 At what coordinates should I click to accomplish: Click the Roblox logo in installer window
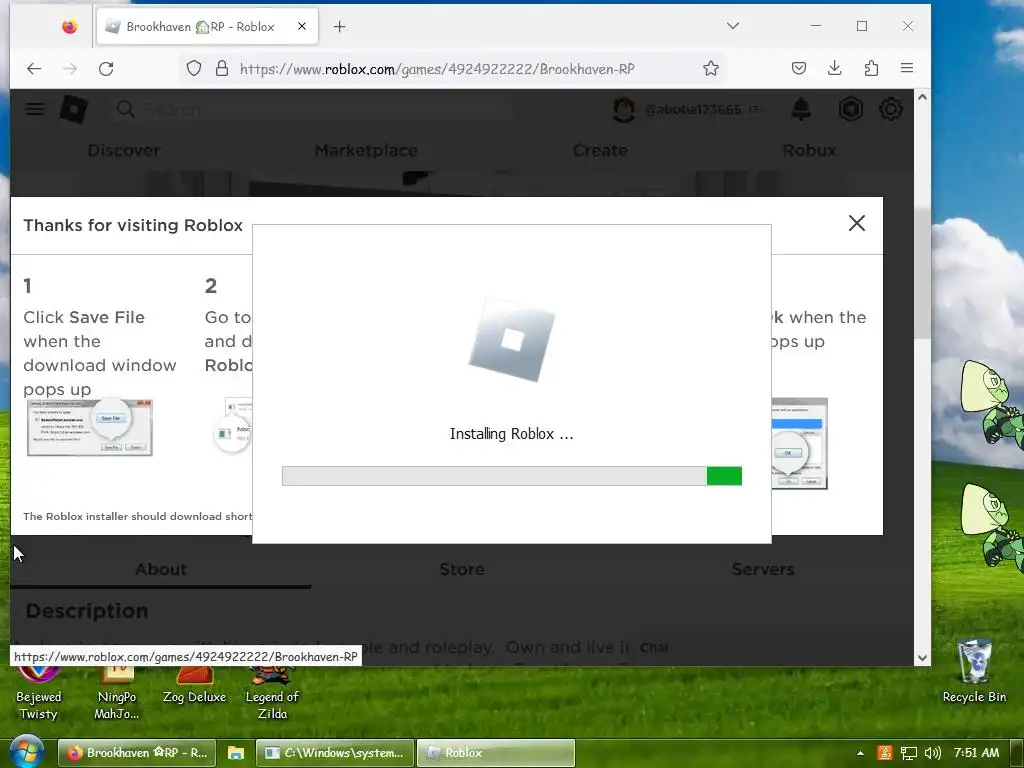point(512,338)
